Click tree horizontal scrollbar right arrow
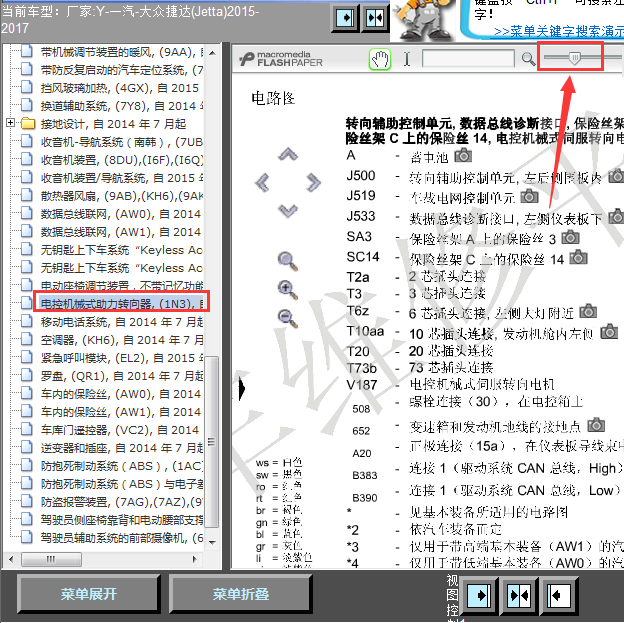Viewport: 624px width, 623px height. (x=194, y=559)
